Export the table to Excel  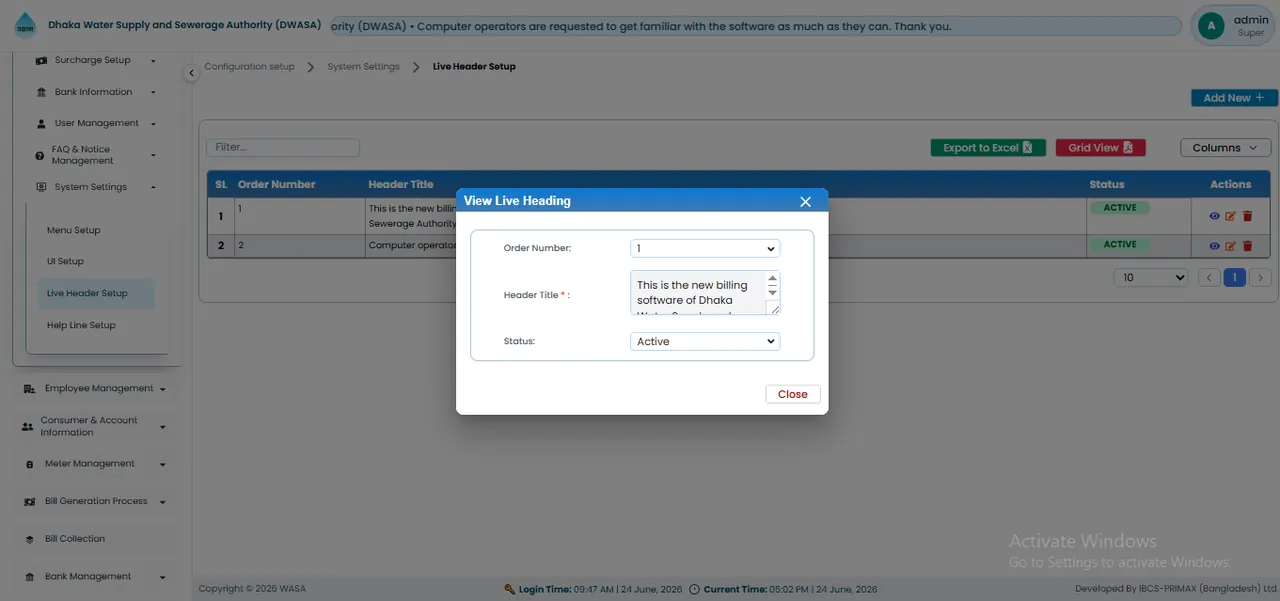(x=988, y=148)
